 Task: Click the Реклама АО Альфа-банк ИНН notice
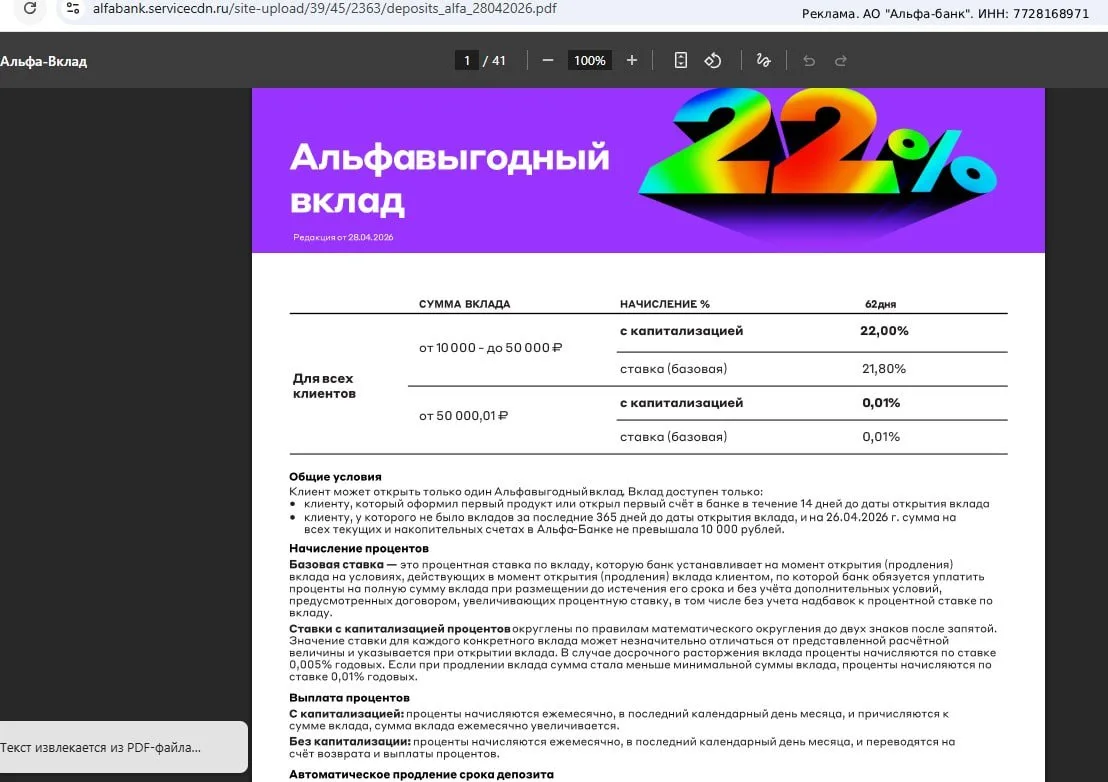(945, 13)
